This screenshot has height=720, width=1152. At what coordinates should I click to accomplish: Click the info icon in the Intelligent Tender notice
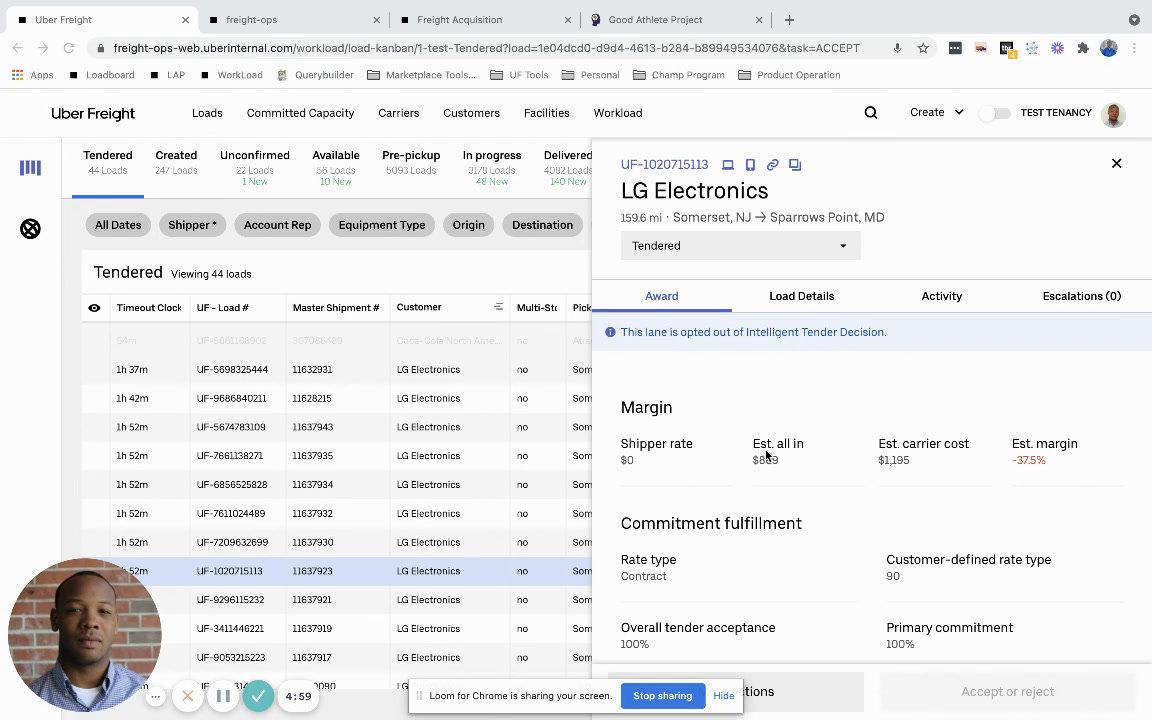[x=610, y=332]
